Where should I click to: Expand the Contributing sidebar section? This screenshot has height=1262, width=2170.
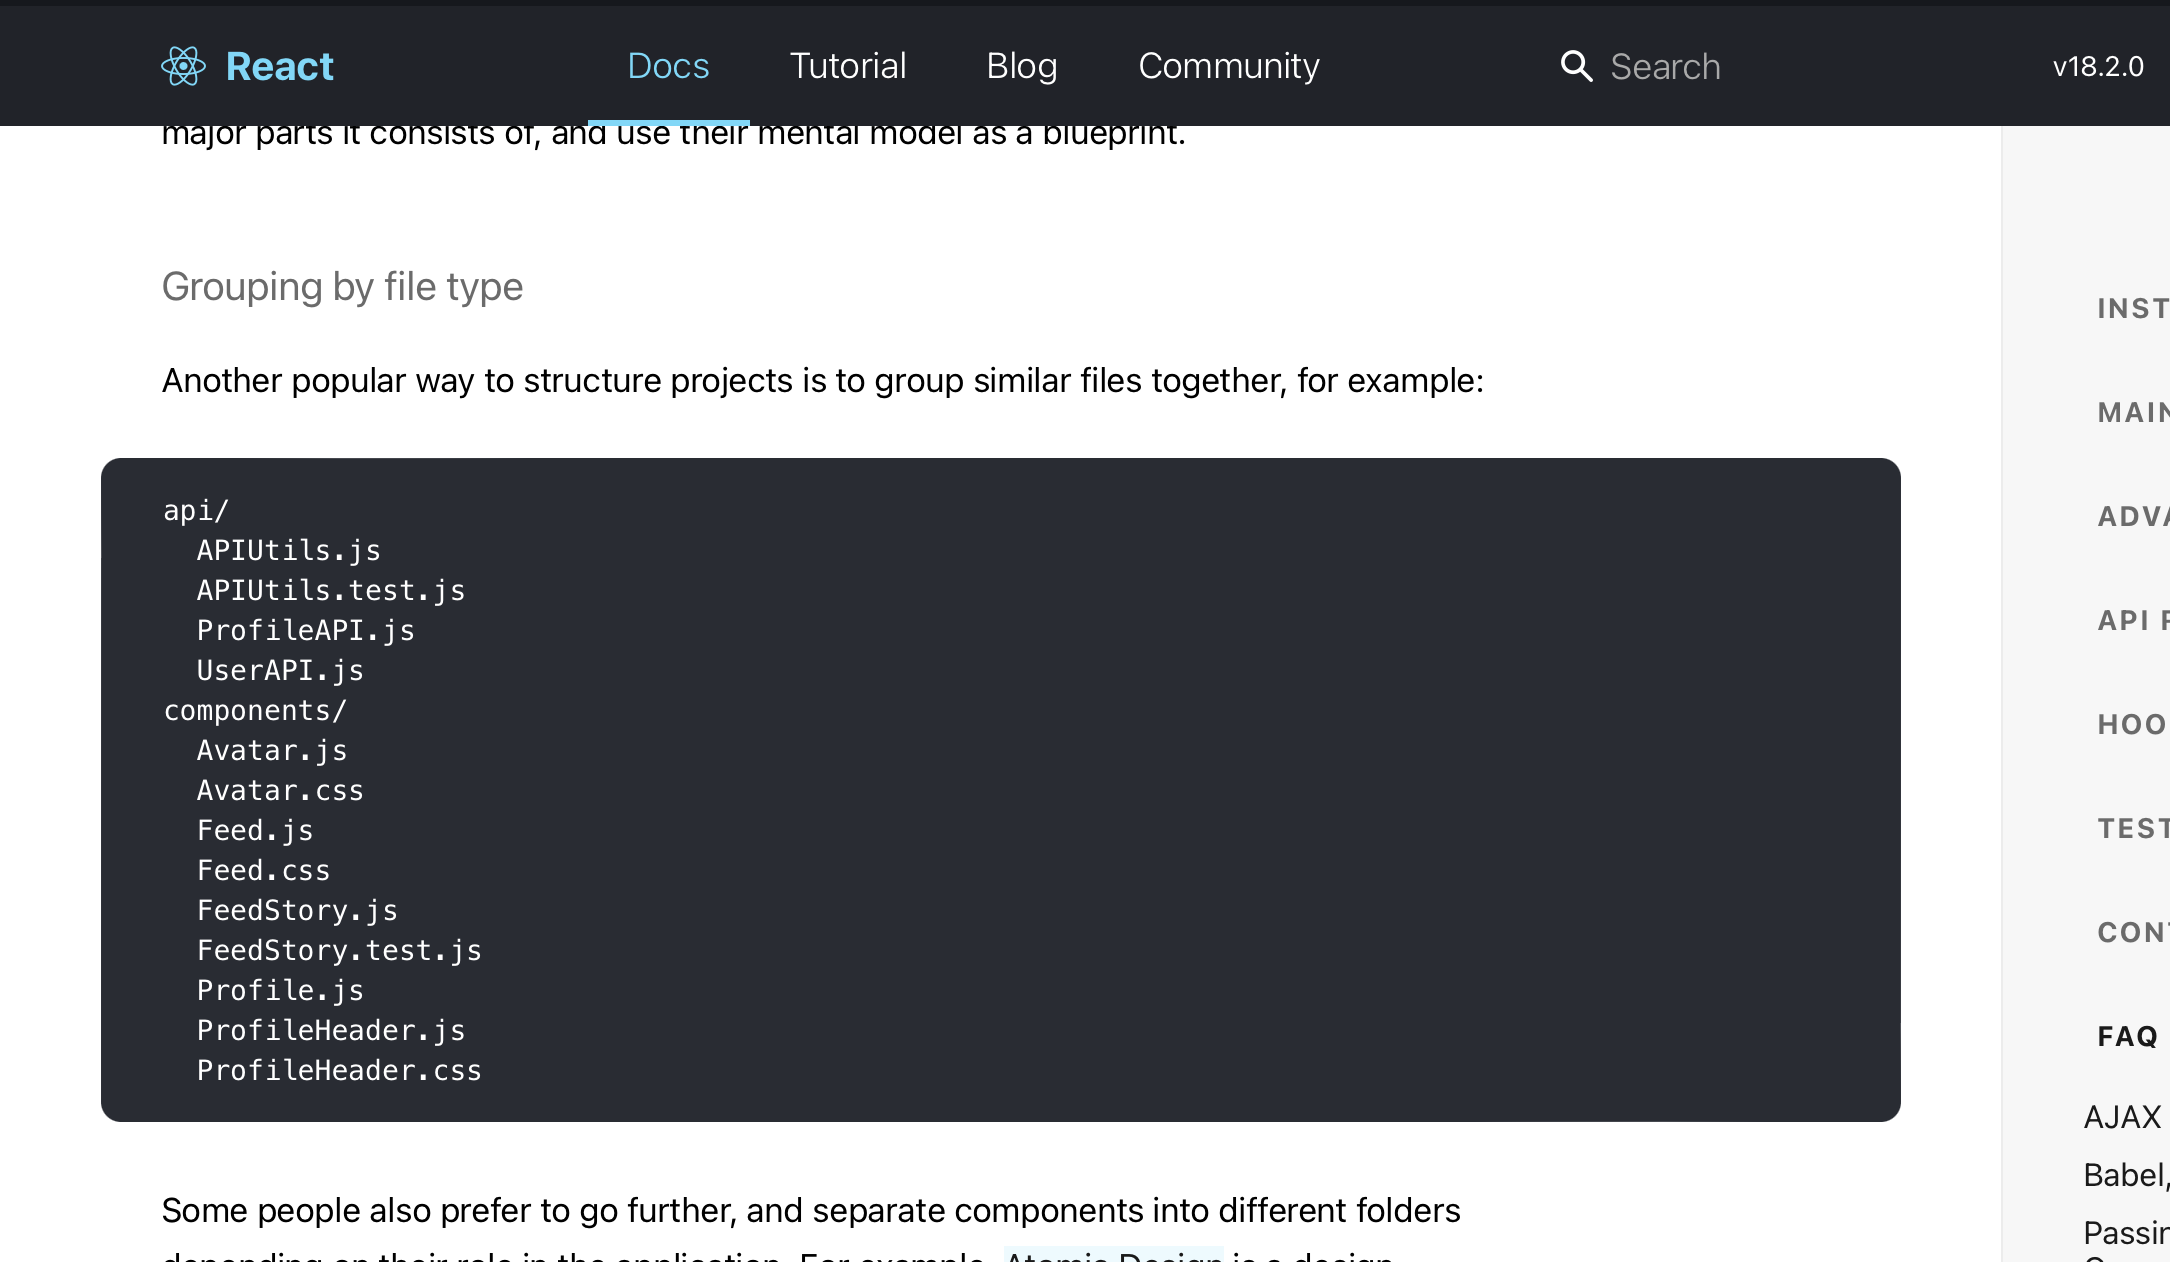pos(2133,932)
